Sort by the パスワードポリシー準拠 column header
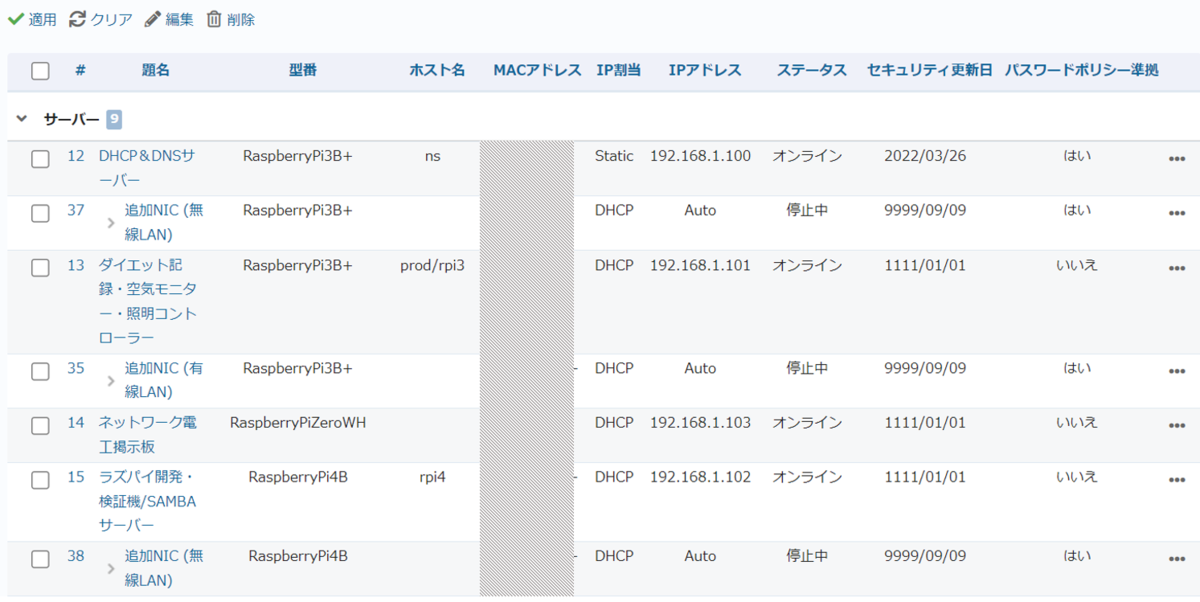The image size is (1200, 602). pos(1081,70)
